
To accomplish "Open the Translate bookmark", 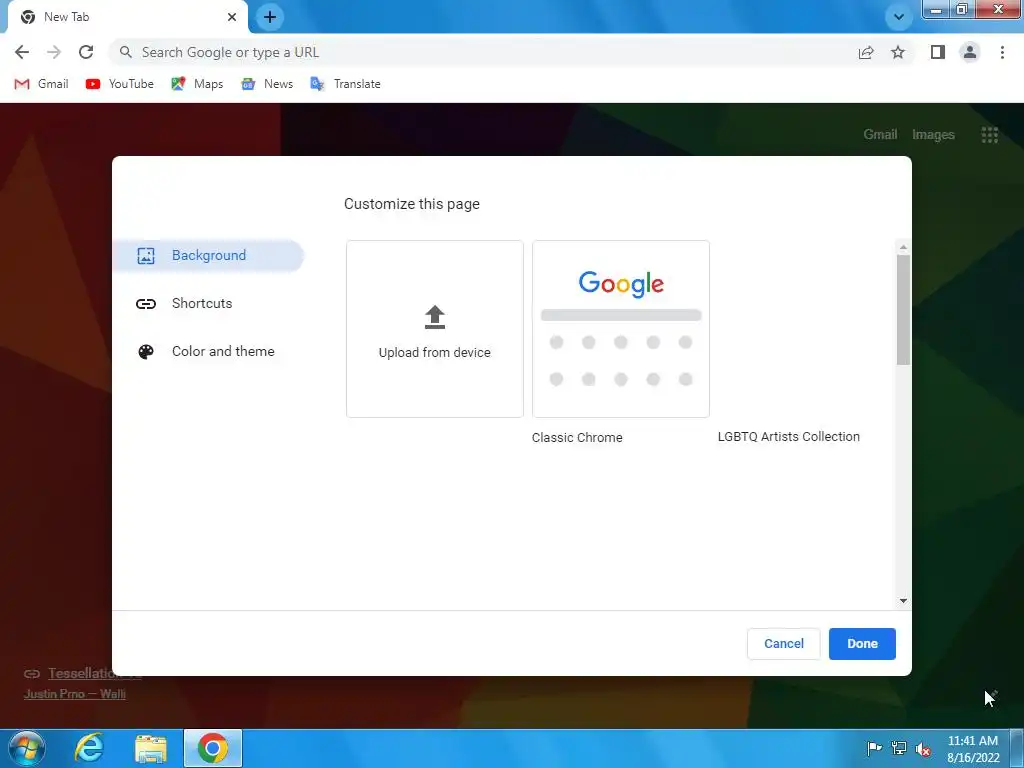I will (345, 84).
